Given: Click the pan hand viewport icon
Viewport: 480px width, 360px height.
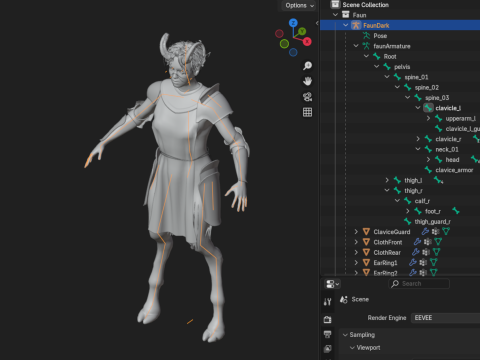Looking at the screenshot, I should [307, 81].
